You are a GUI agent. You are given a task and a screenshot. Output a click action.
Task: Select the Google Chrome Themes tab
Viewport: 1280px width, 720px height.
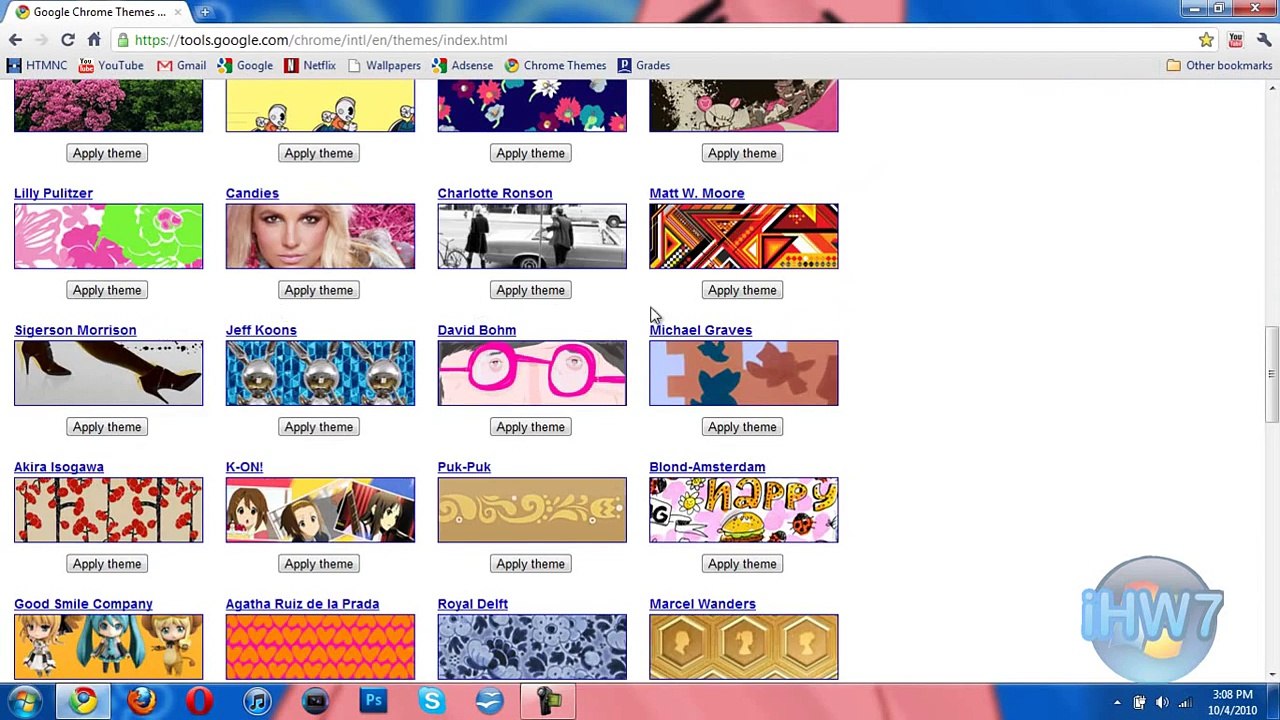pos(97,12)
